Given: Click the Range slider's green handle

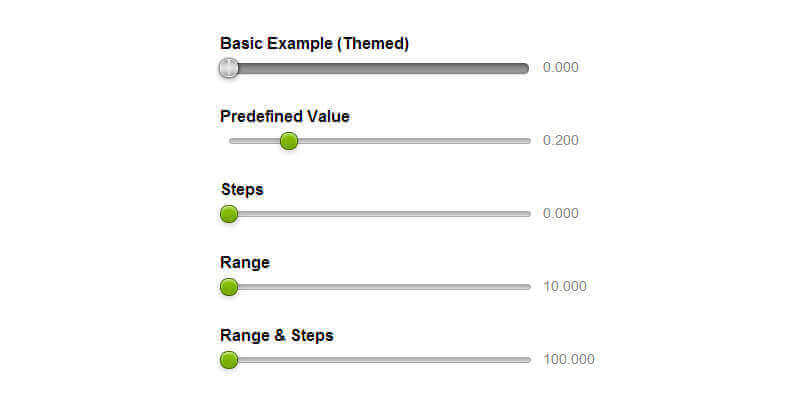Looking at the screenshot, I should click(x=229, y=287).
